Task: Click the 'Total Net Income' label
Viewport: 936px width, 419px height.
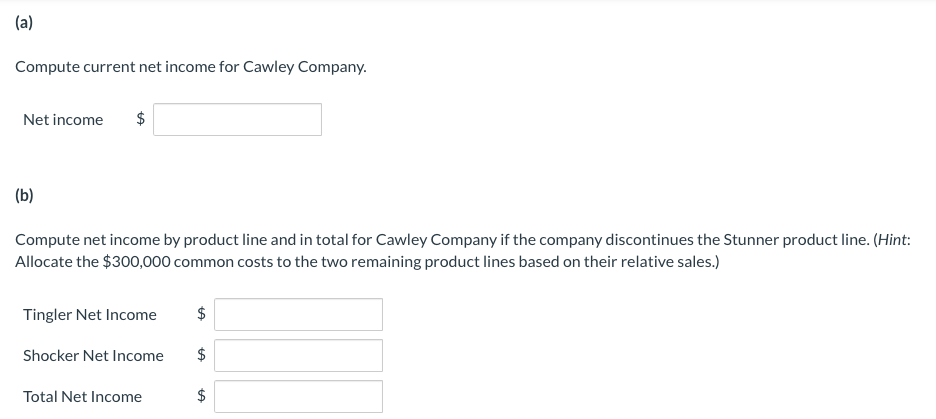Action: coord(82,396)
